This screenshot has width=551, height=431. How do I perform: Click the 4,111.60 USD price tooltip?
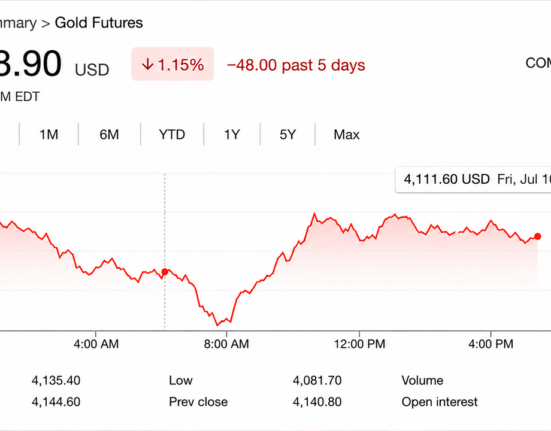click(473, 179)
